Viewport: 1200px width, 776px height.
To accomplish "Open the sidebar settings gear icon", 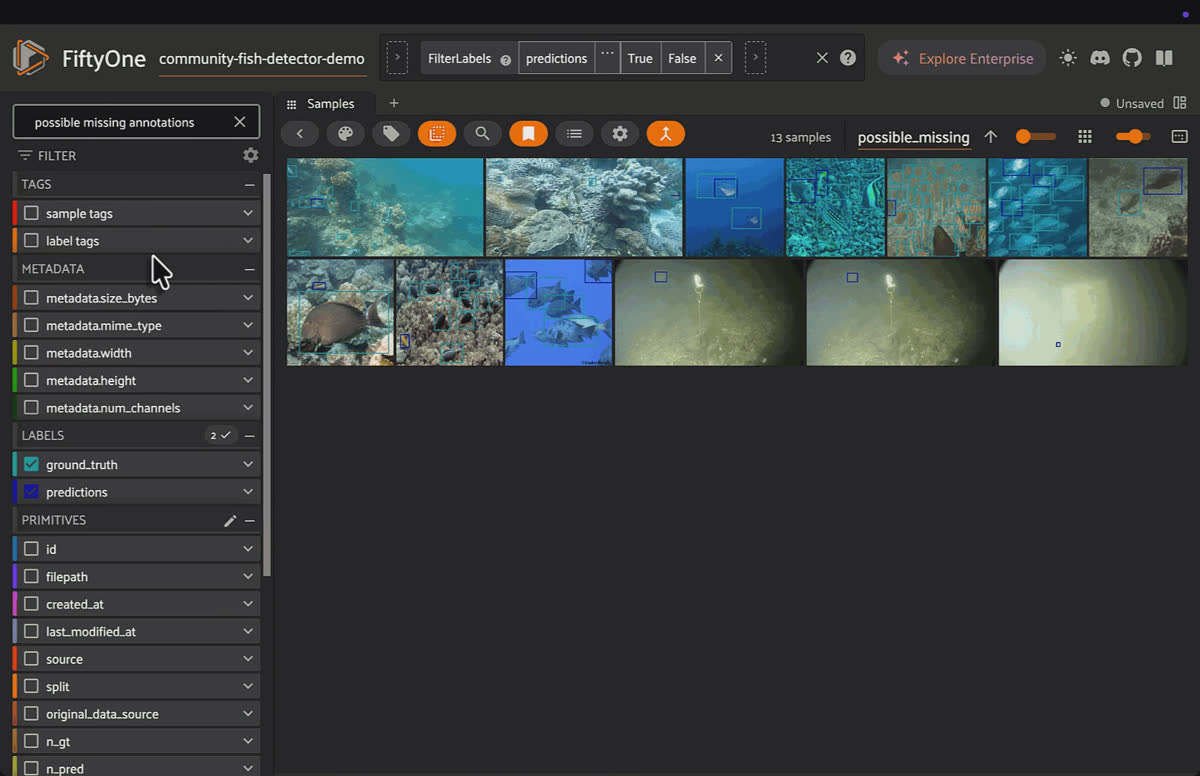I will coord(251,155).
